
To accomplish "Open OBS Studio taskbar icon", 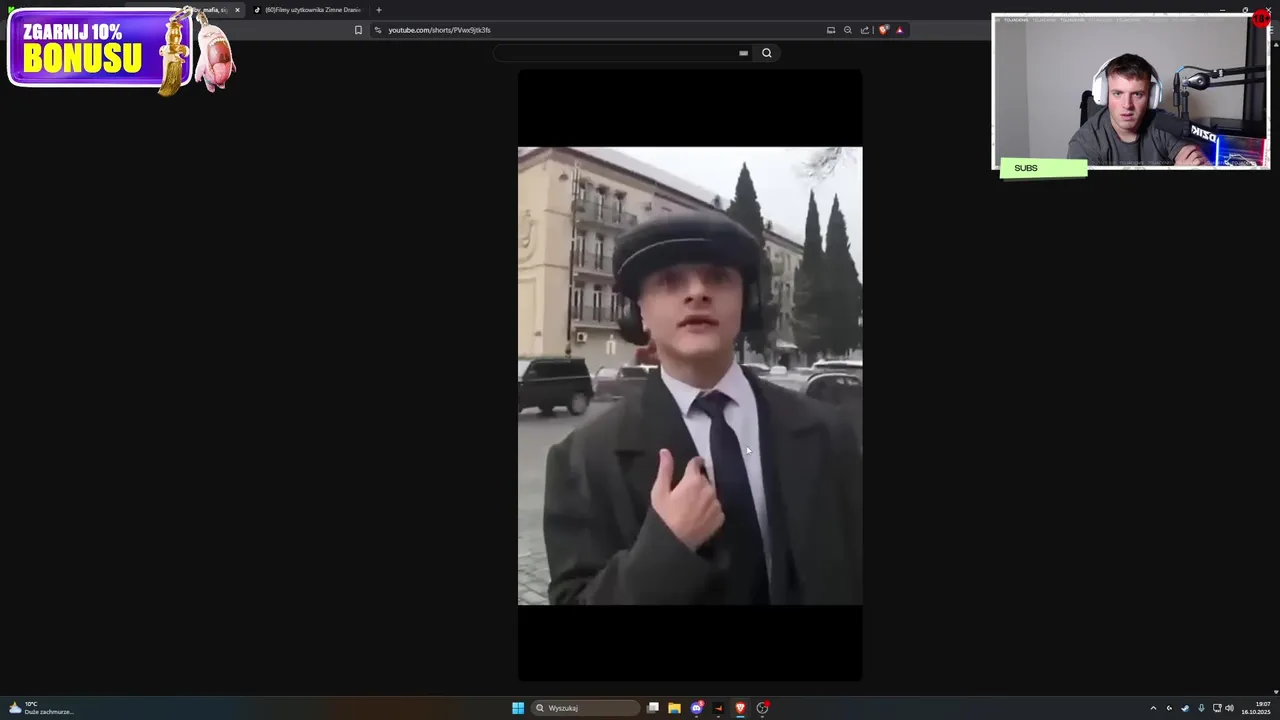I will click(762, 708).
